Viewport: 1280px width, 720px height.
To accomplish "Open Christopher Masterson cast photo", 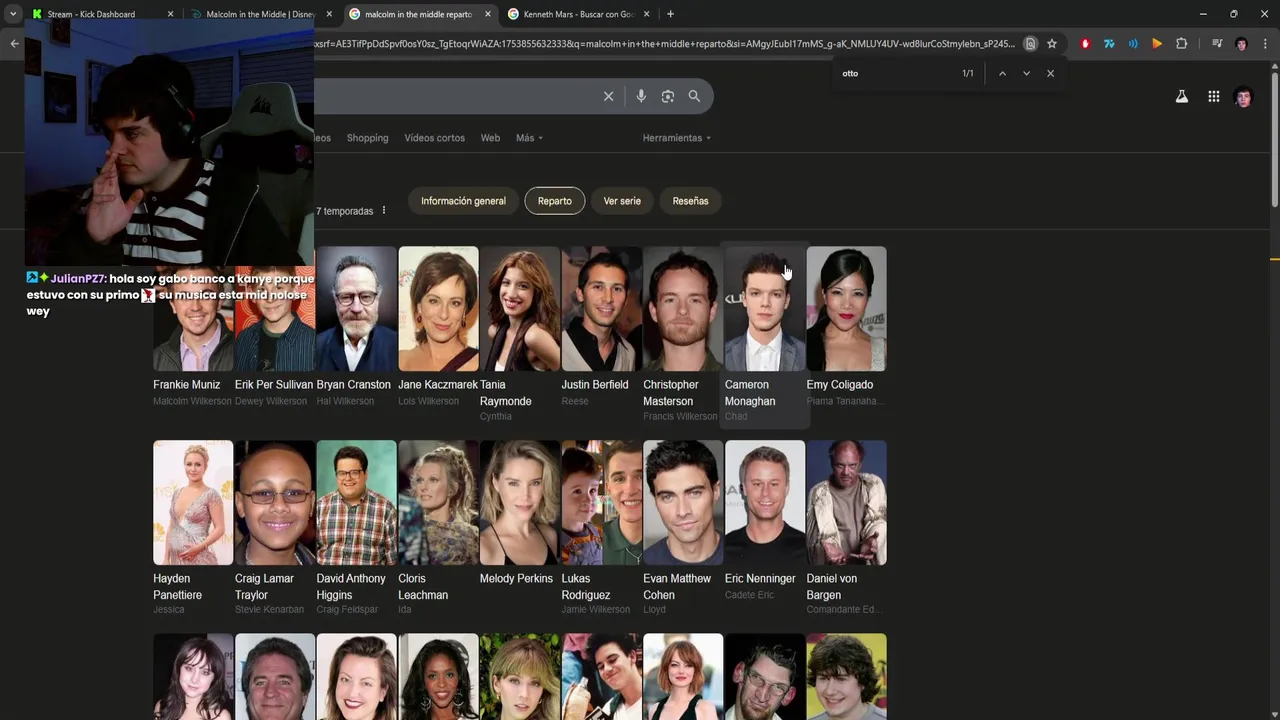I will pos(683,309).
